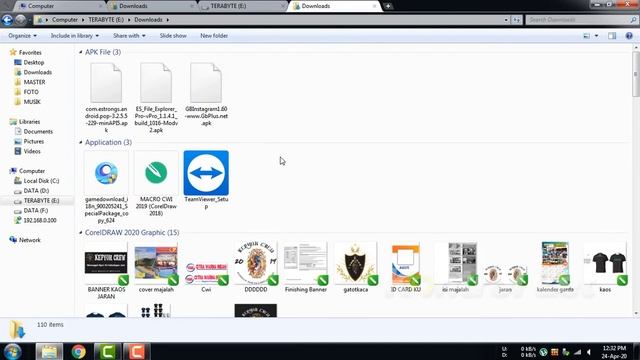The image size is (640, 360).
Task: Open DATA (F:) drive
Action: (x=36, y=210)
